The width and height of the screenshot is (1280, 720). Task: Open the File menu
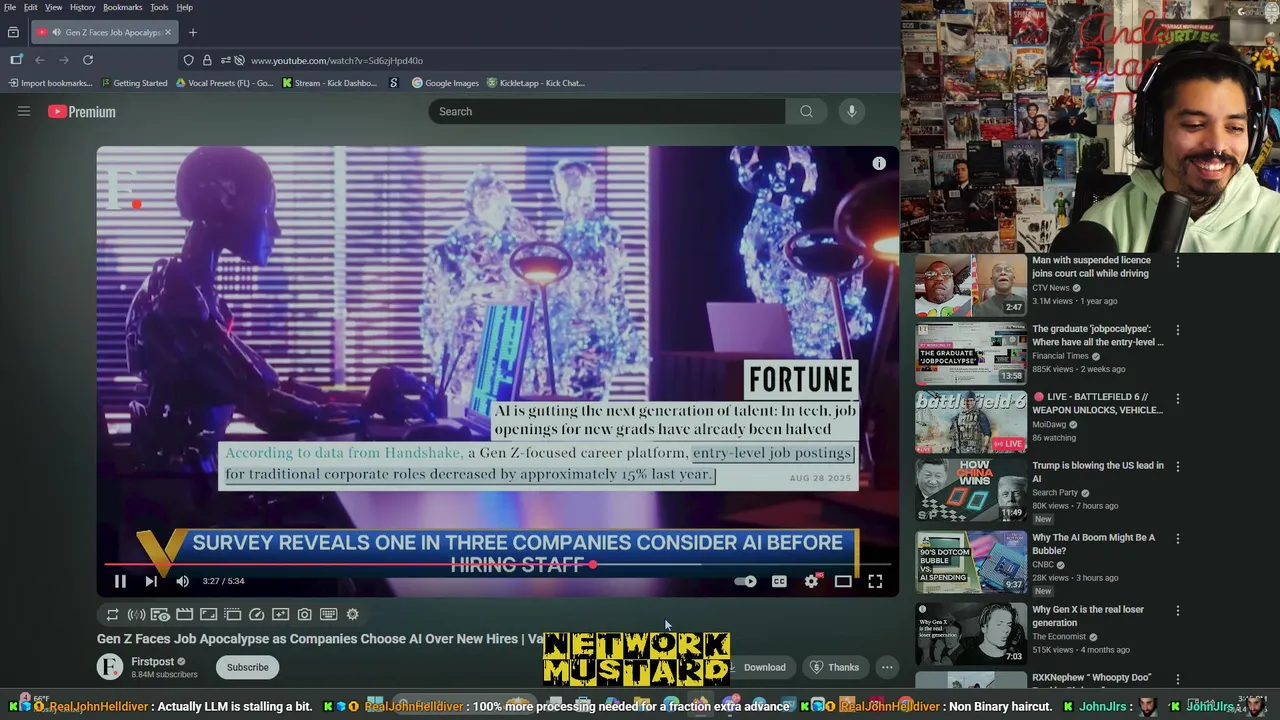(x=10, y=7)
